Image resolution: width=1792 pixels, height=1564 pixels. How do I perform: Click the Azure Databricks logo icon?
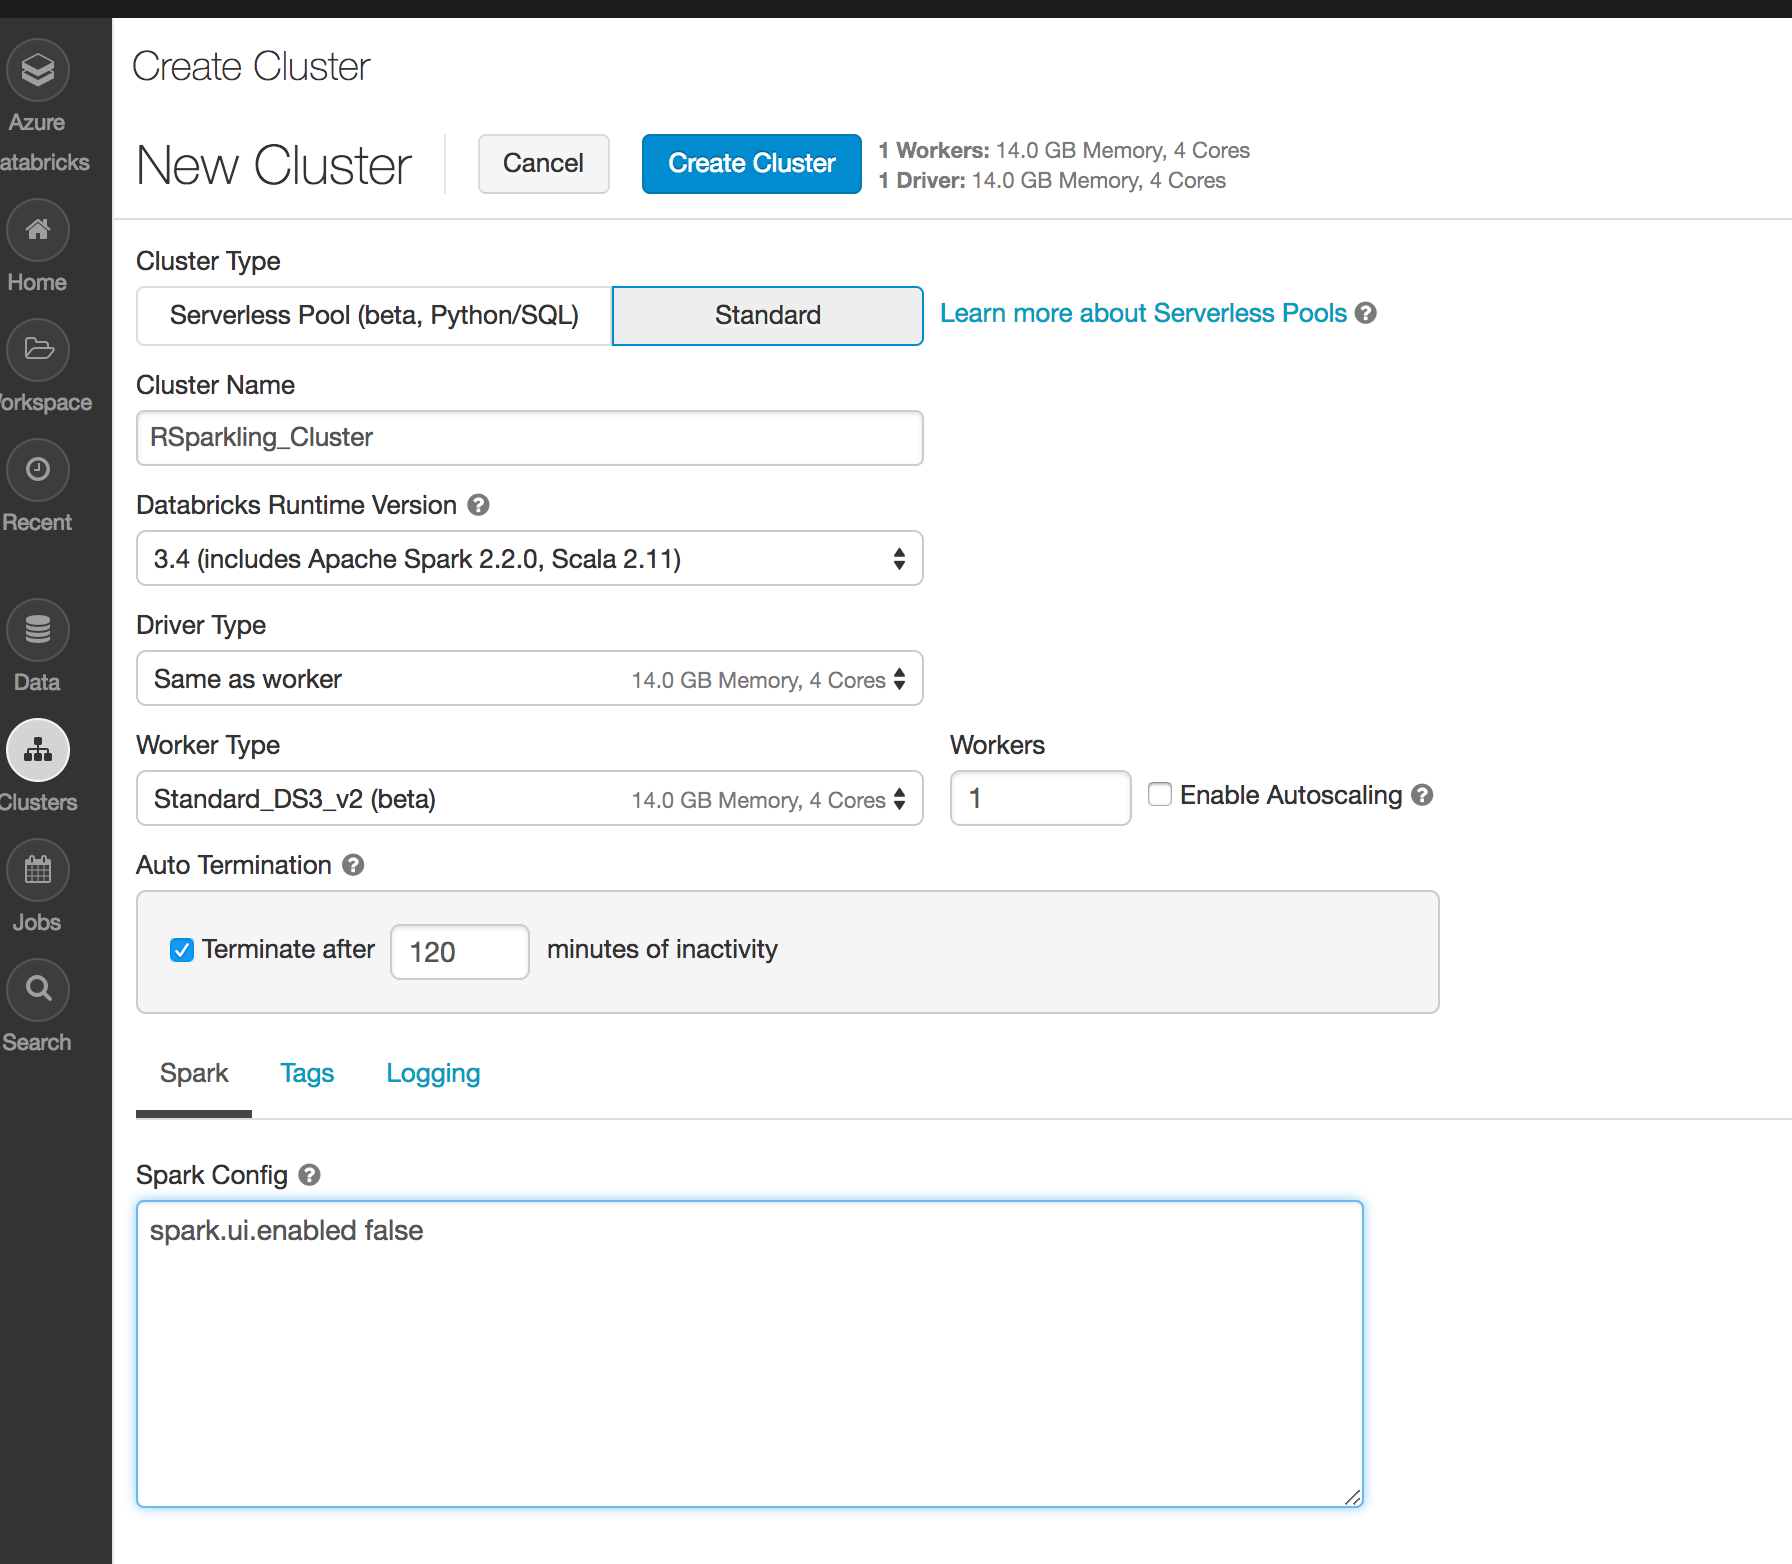tap(37, 70)
